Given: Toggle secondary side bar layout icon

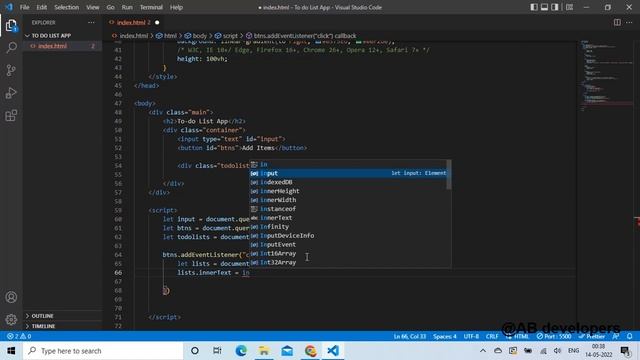Looking at the screenshot, I should point(555,7).
